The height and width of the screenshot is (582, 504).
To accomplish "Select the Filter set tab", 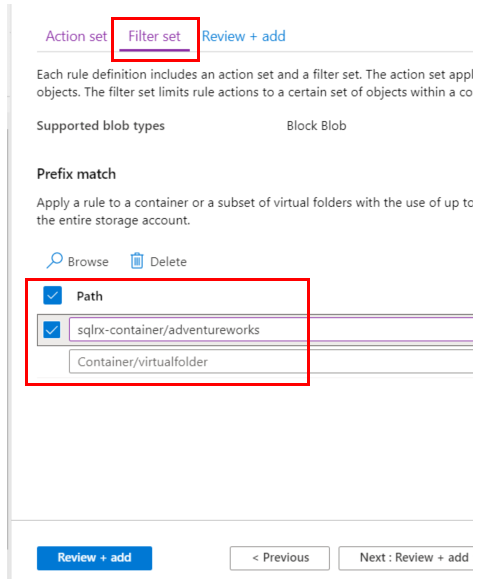I will [x=154, y=36].
